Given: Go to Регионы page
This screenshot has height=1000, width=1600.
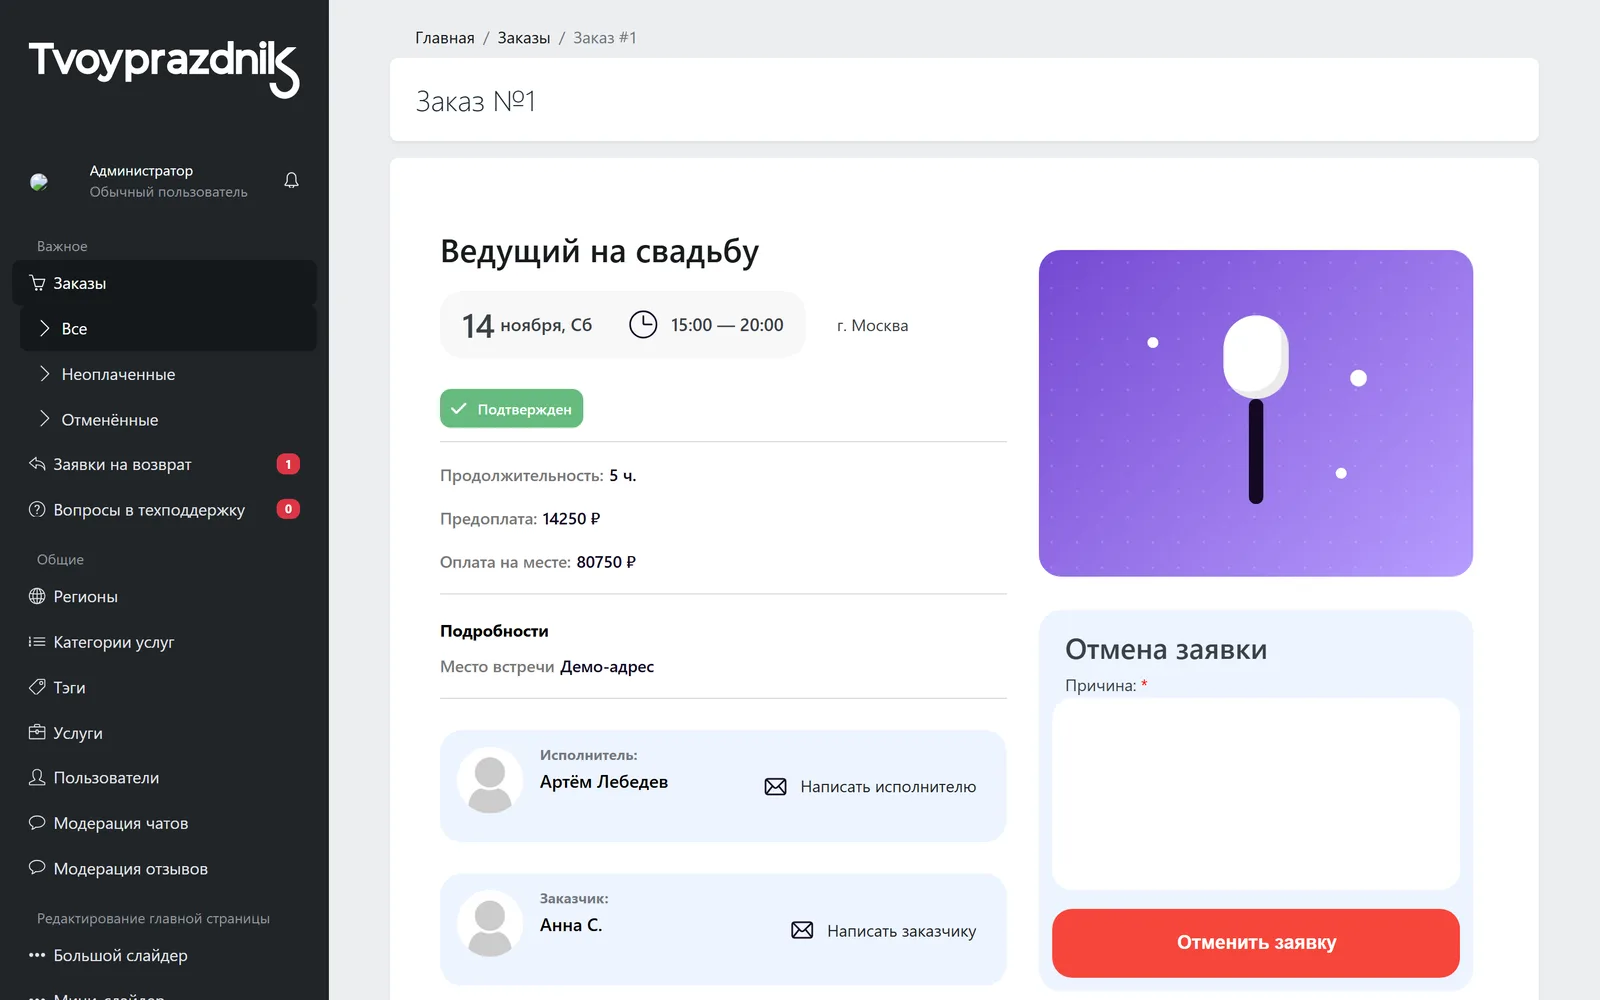Looking at the screenshot, I should click(x=164, y=596).
